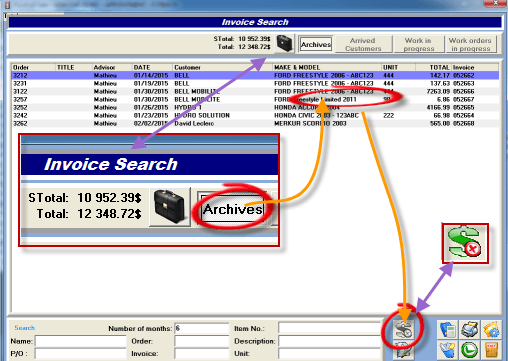Open Work orders in progress
This screenshot has width=508, height=361.
click(x=470, y=44)
